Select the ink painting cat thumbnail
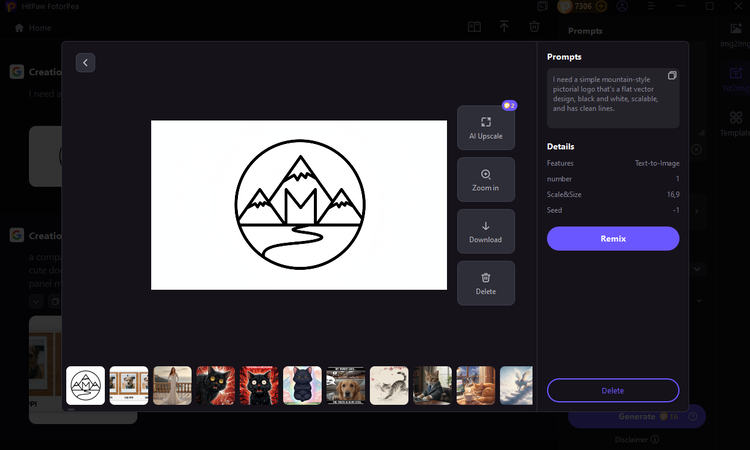Screen dimensions: 750x450 click(389, 385)
